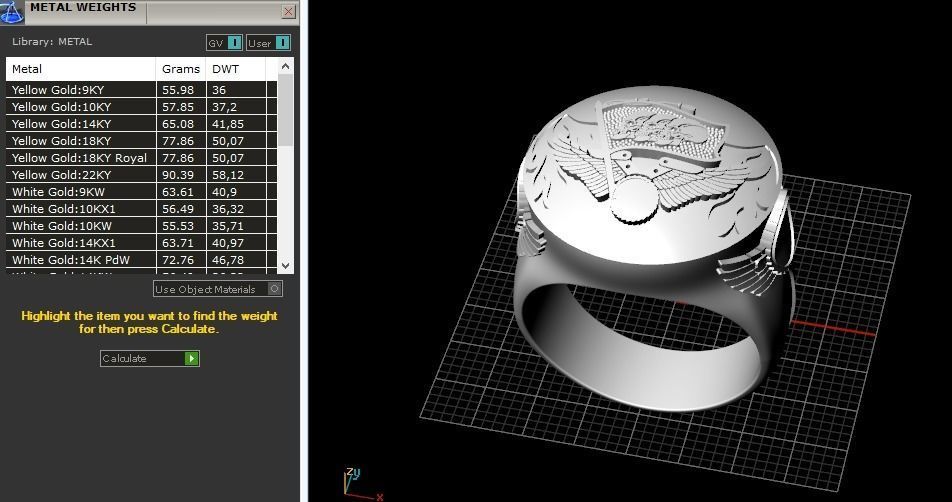Select the White Gold:10KX1 row
Screen dimensions: 952x502
[x=141, y=209]
